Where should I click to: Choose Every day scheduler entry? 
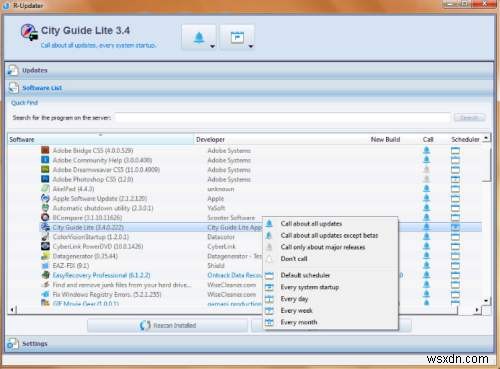point(330,299)
